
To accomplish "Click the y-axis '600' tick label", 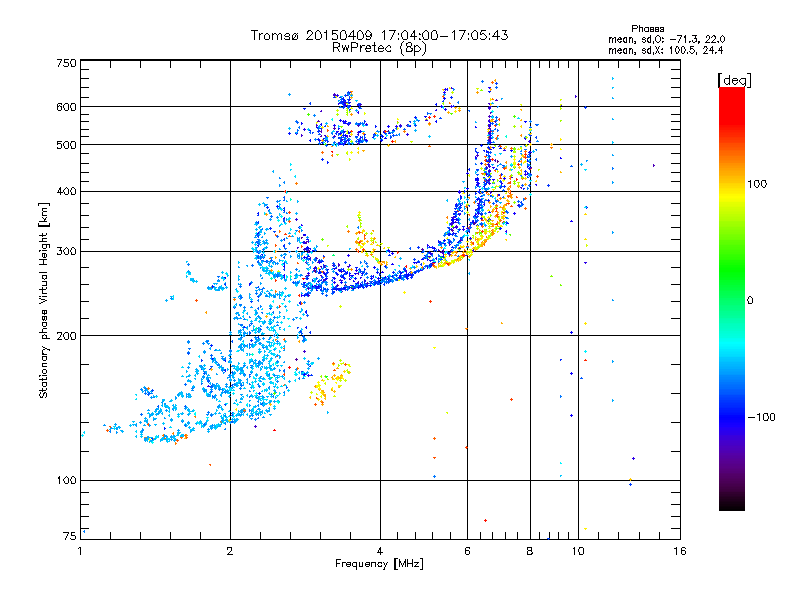I will 66,107.
